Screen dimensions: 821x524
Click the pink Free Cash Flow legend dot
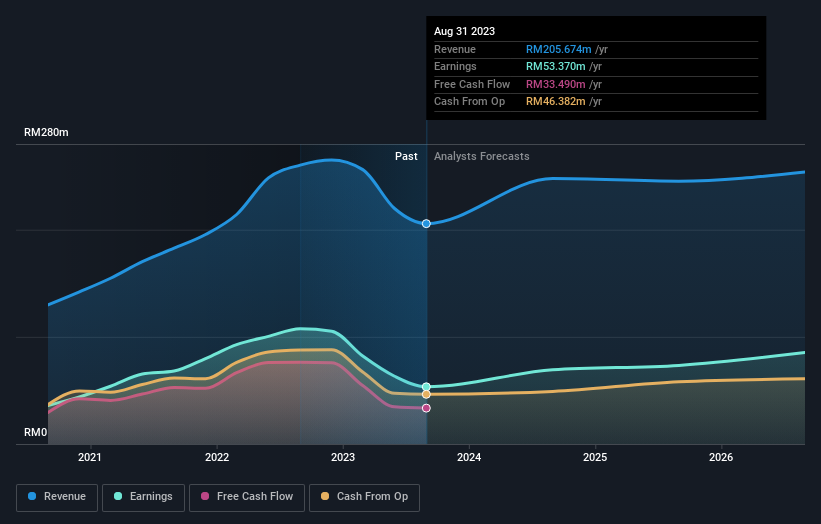pos(205,496)
